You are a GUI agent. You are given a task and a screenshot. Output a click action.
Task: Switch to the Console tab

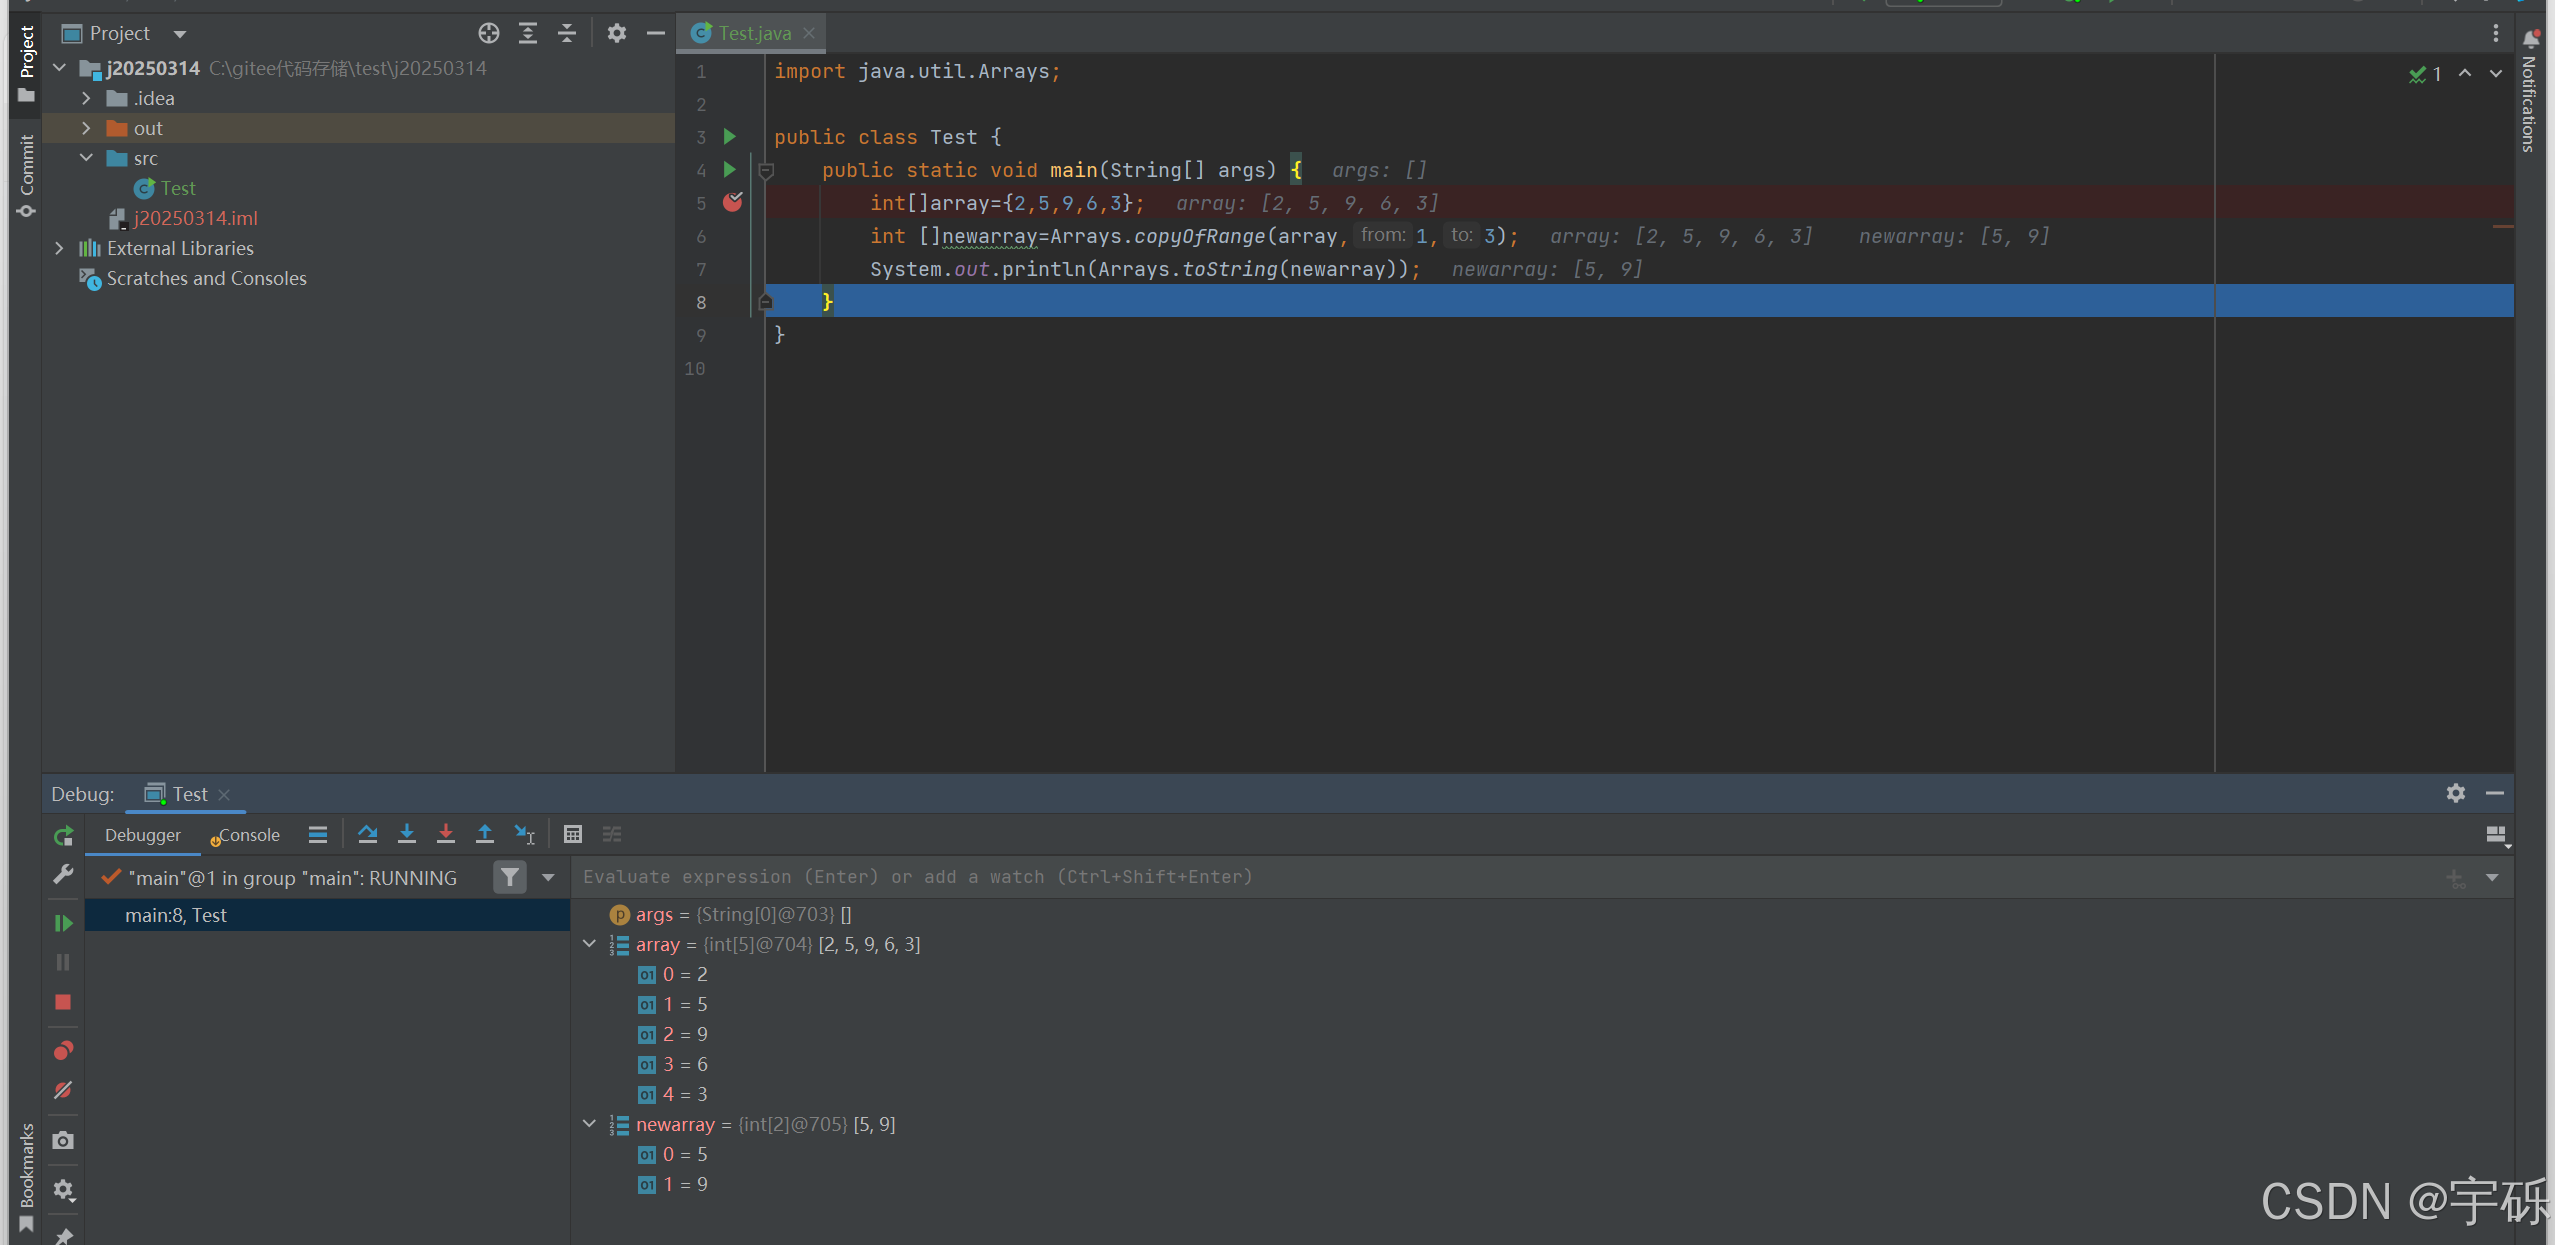tap(247, 835)
